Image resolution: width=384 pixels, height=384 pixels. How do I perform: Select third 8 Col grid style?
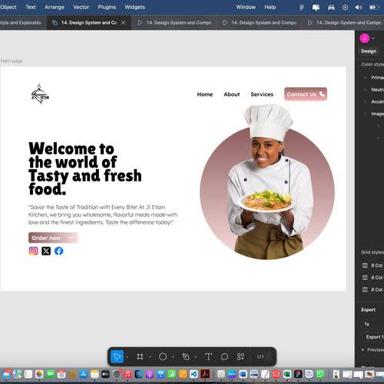click(373, 290)
